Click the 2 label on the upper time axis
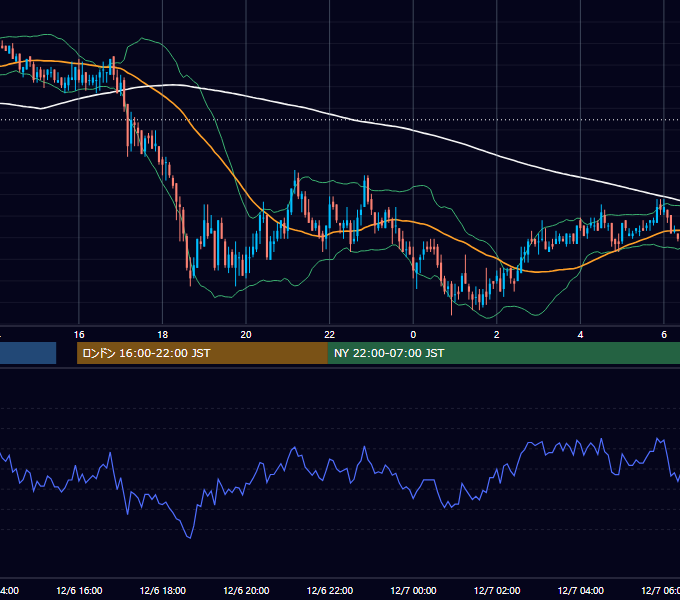The height and width of the screenshot is (600, 680). 497,335
